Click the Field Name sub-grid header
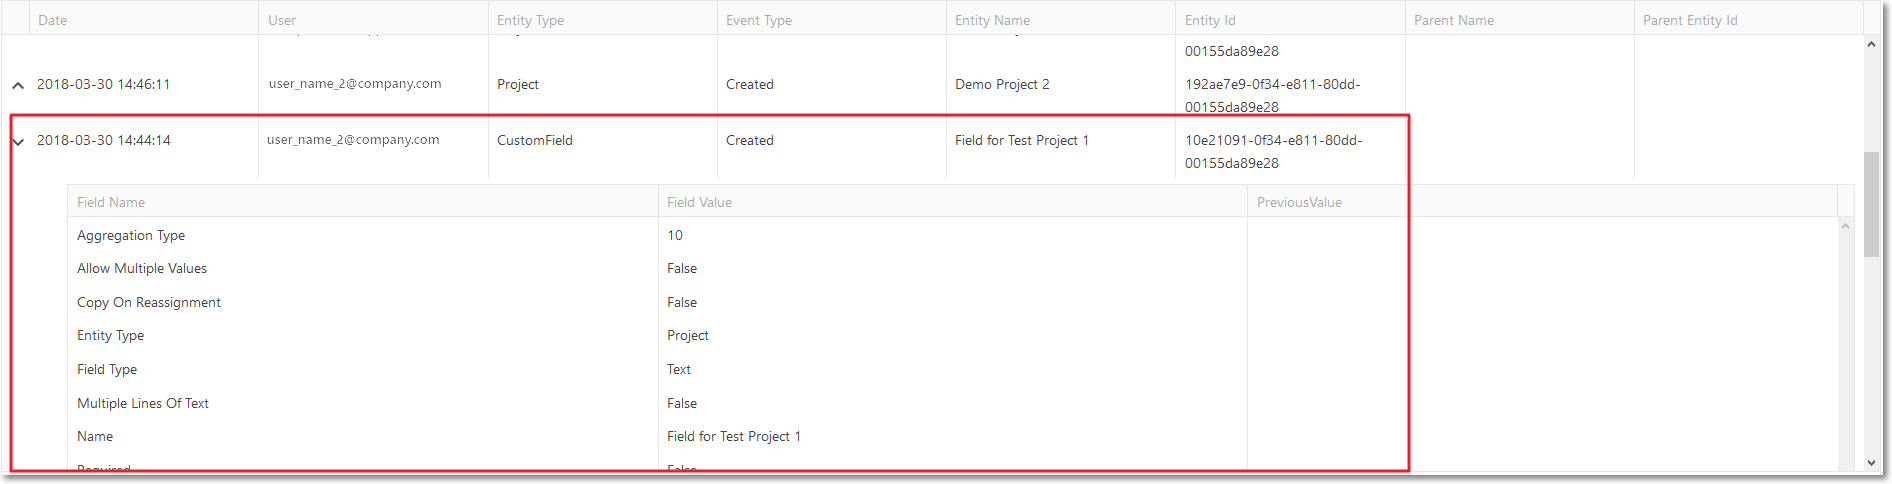 point(111,202)
